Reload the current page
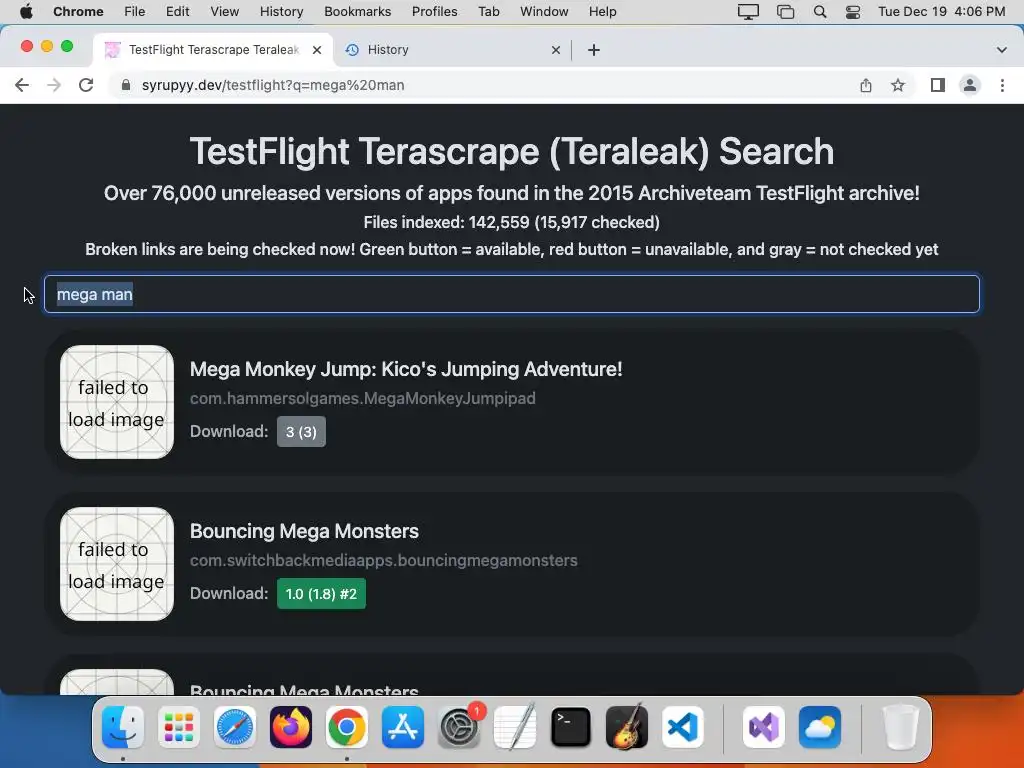The width and height of the screenshot is (1024, 768). [86, 85]
